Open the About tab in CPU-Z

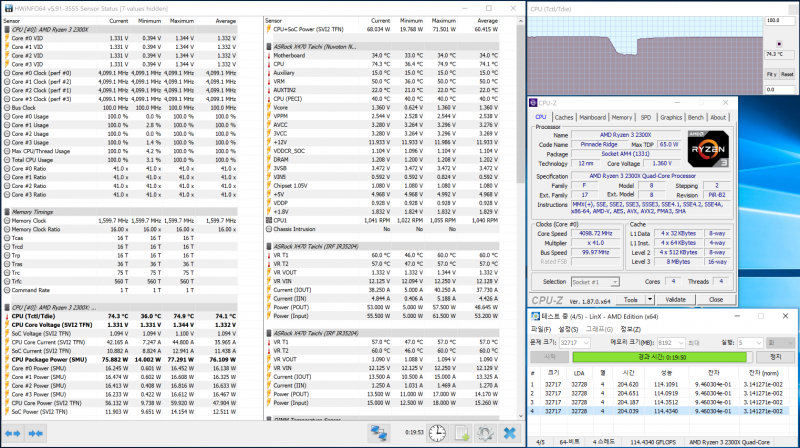point(718,117)
